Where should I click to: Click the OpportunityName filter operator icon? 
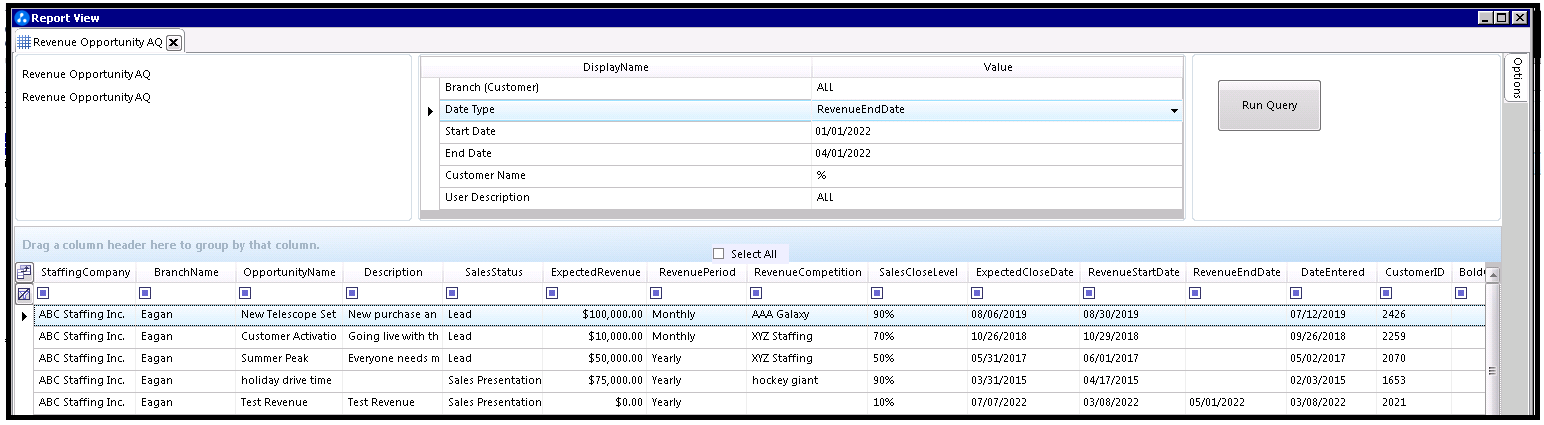(247, 293)
